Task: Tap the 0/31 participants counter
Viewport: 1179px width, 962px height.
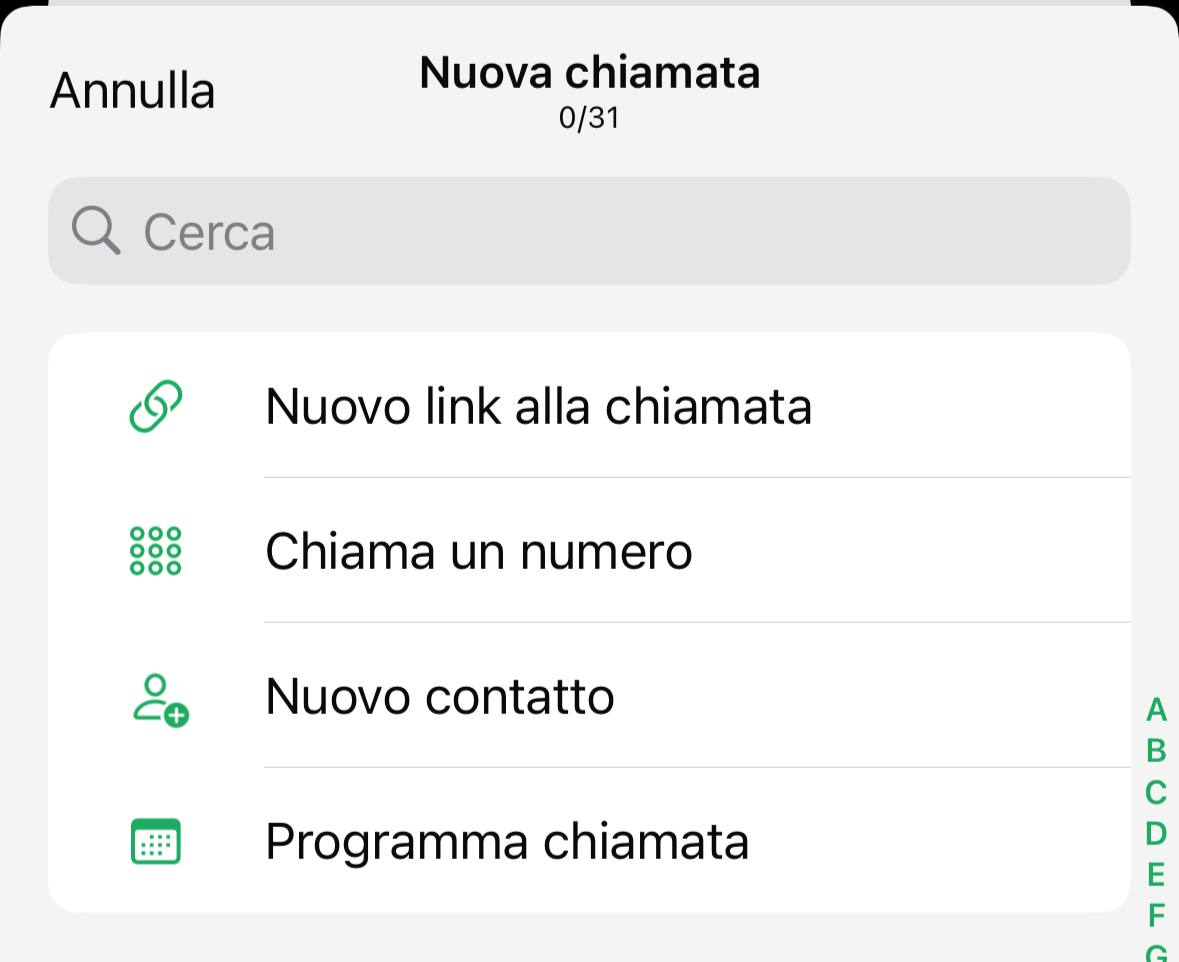Action: (x=589, y=118)
